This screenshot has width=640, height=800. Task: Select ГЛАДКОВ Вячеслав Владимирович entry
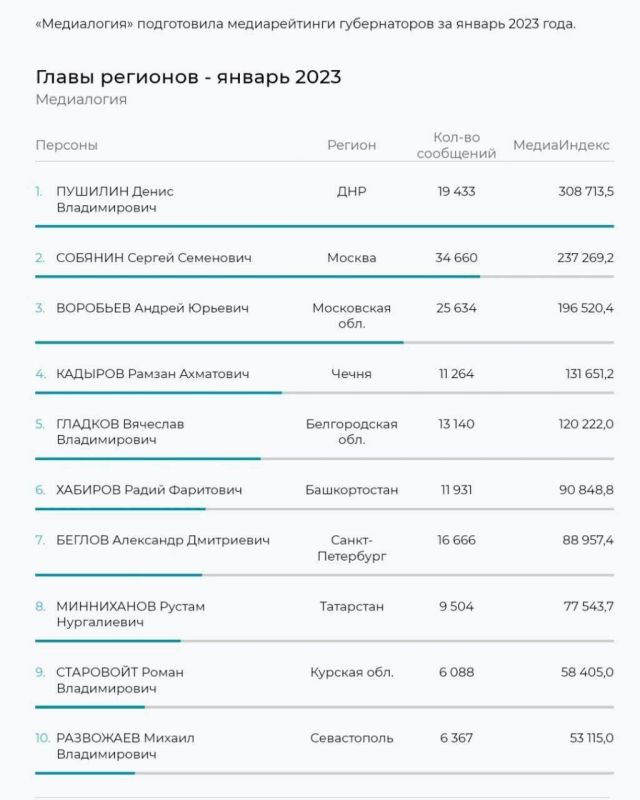coord(120,432)
